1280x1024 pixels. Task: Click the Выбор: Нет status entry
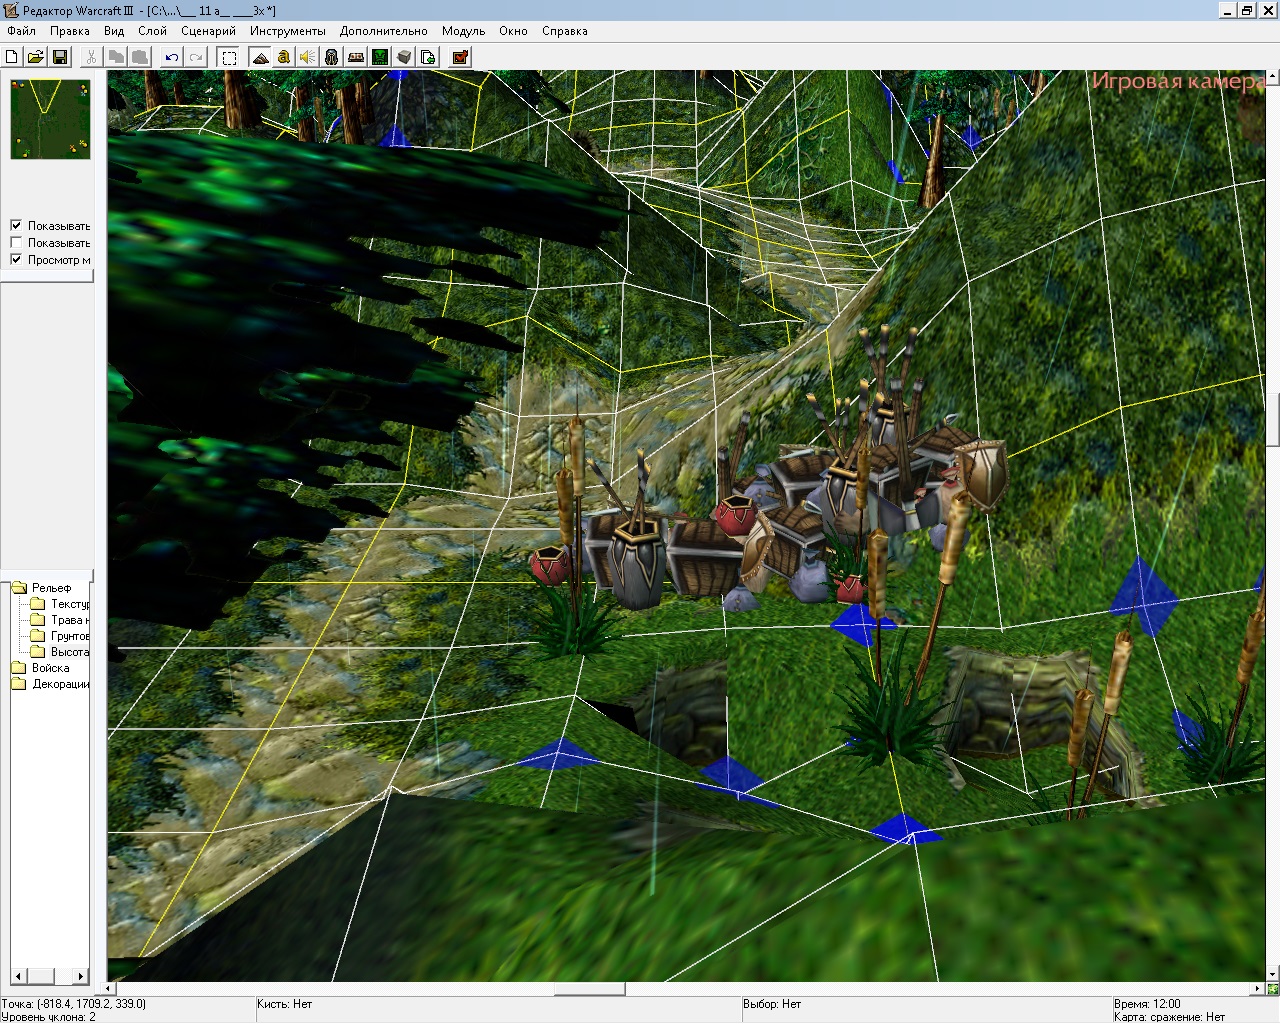click(x=772, y=1004)
